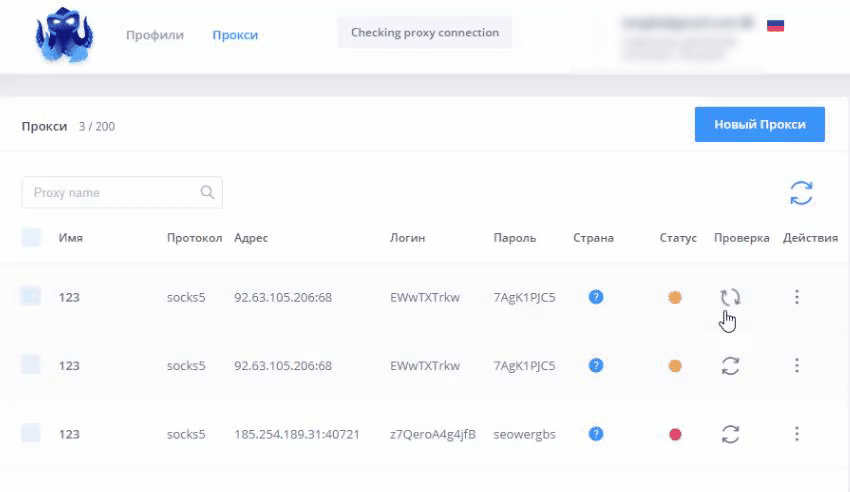
Task: Open actions menu of 185.254.189.31:40721 row
Action: pos(796,433)
